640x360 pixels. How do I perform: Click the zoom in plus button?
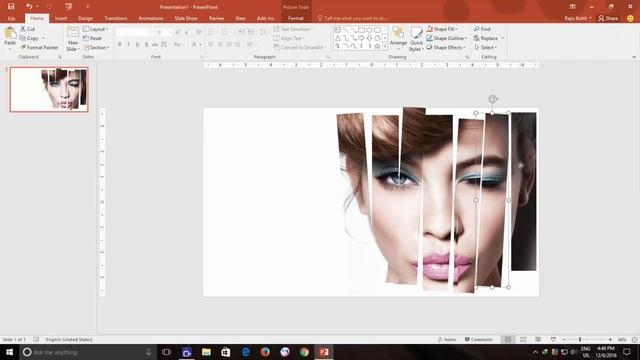tap(610, 340)
